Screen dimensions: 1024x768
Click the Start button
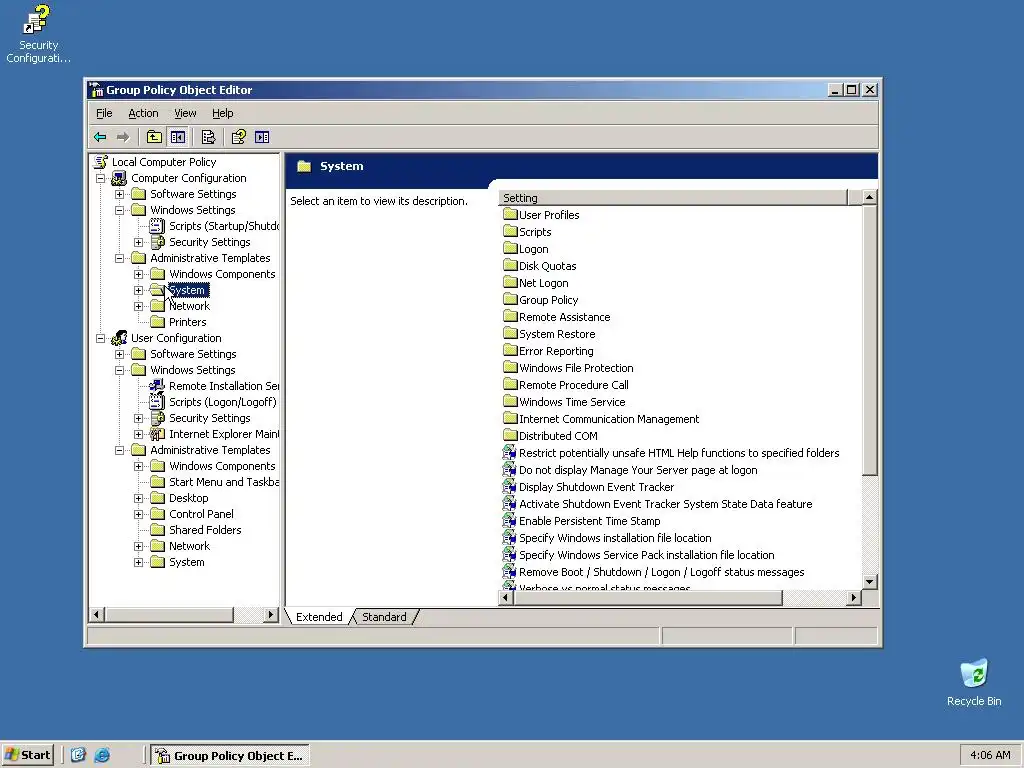tap(27, 755)
